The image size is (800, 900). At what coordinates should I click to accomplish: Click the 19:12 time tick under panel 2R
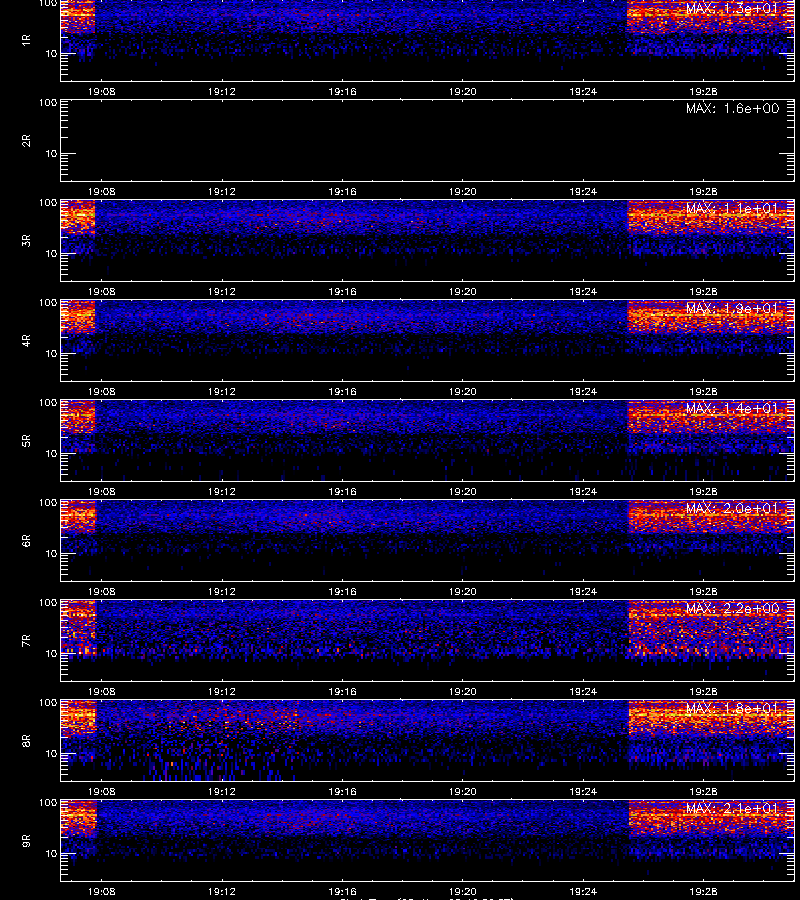tap(222, 192)
